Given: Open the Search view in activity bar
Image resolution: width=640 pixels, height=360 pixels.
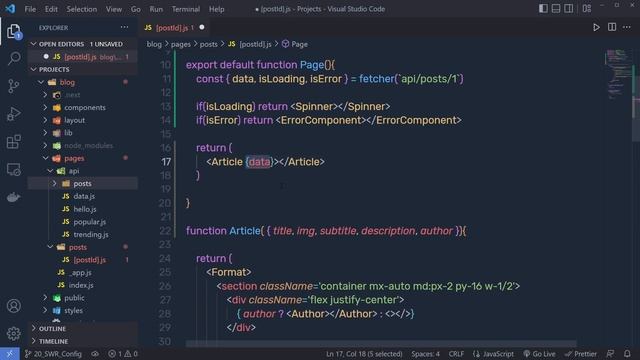Looking at the screenshot, I should click(14, 58).
